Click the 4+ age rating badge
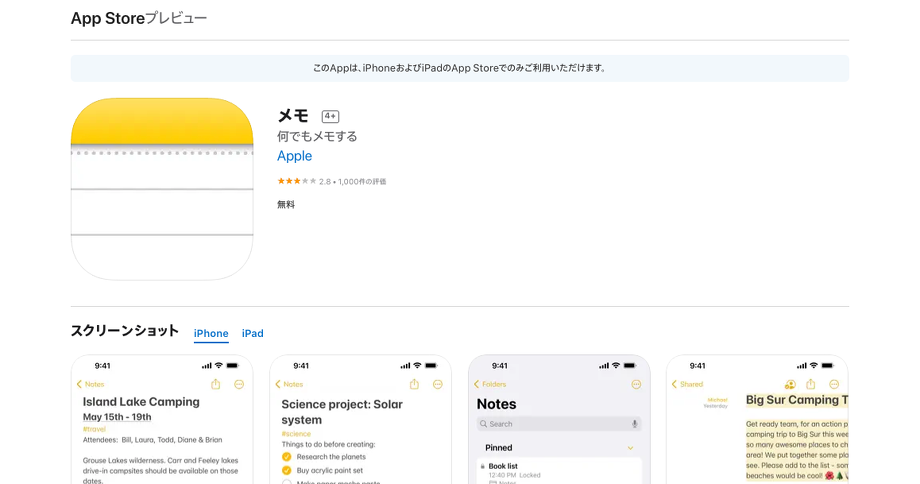 click(330, 116)
